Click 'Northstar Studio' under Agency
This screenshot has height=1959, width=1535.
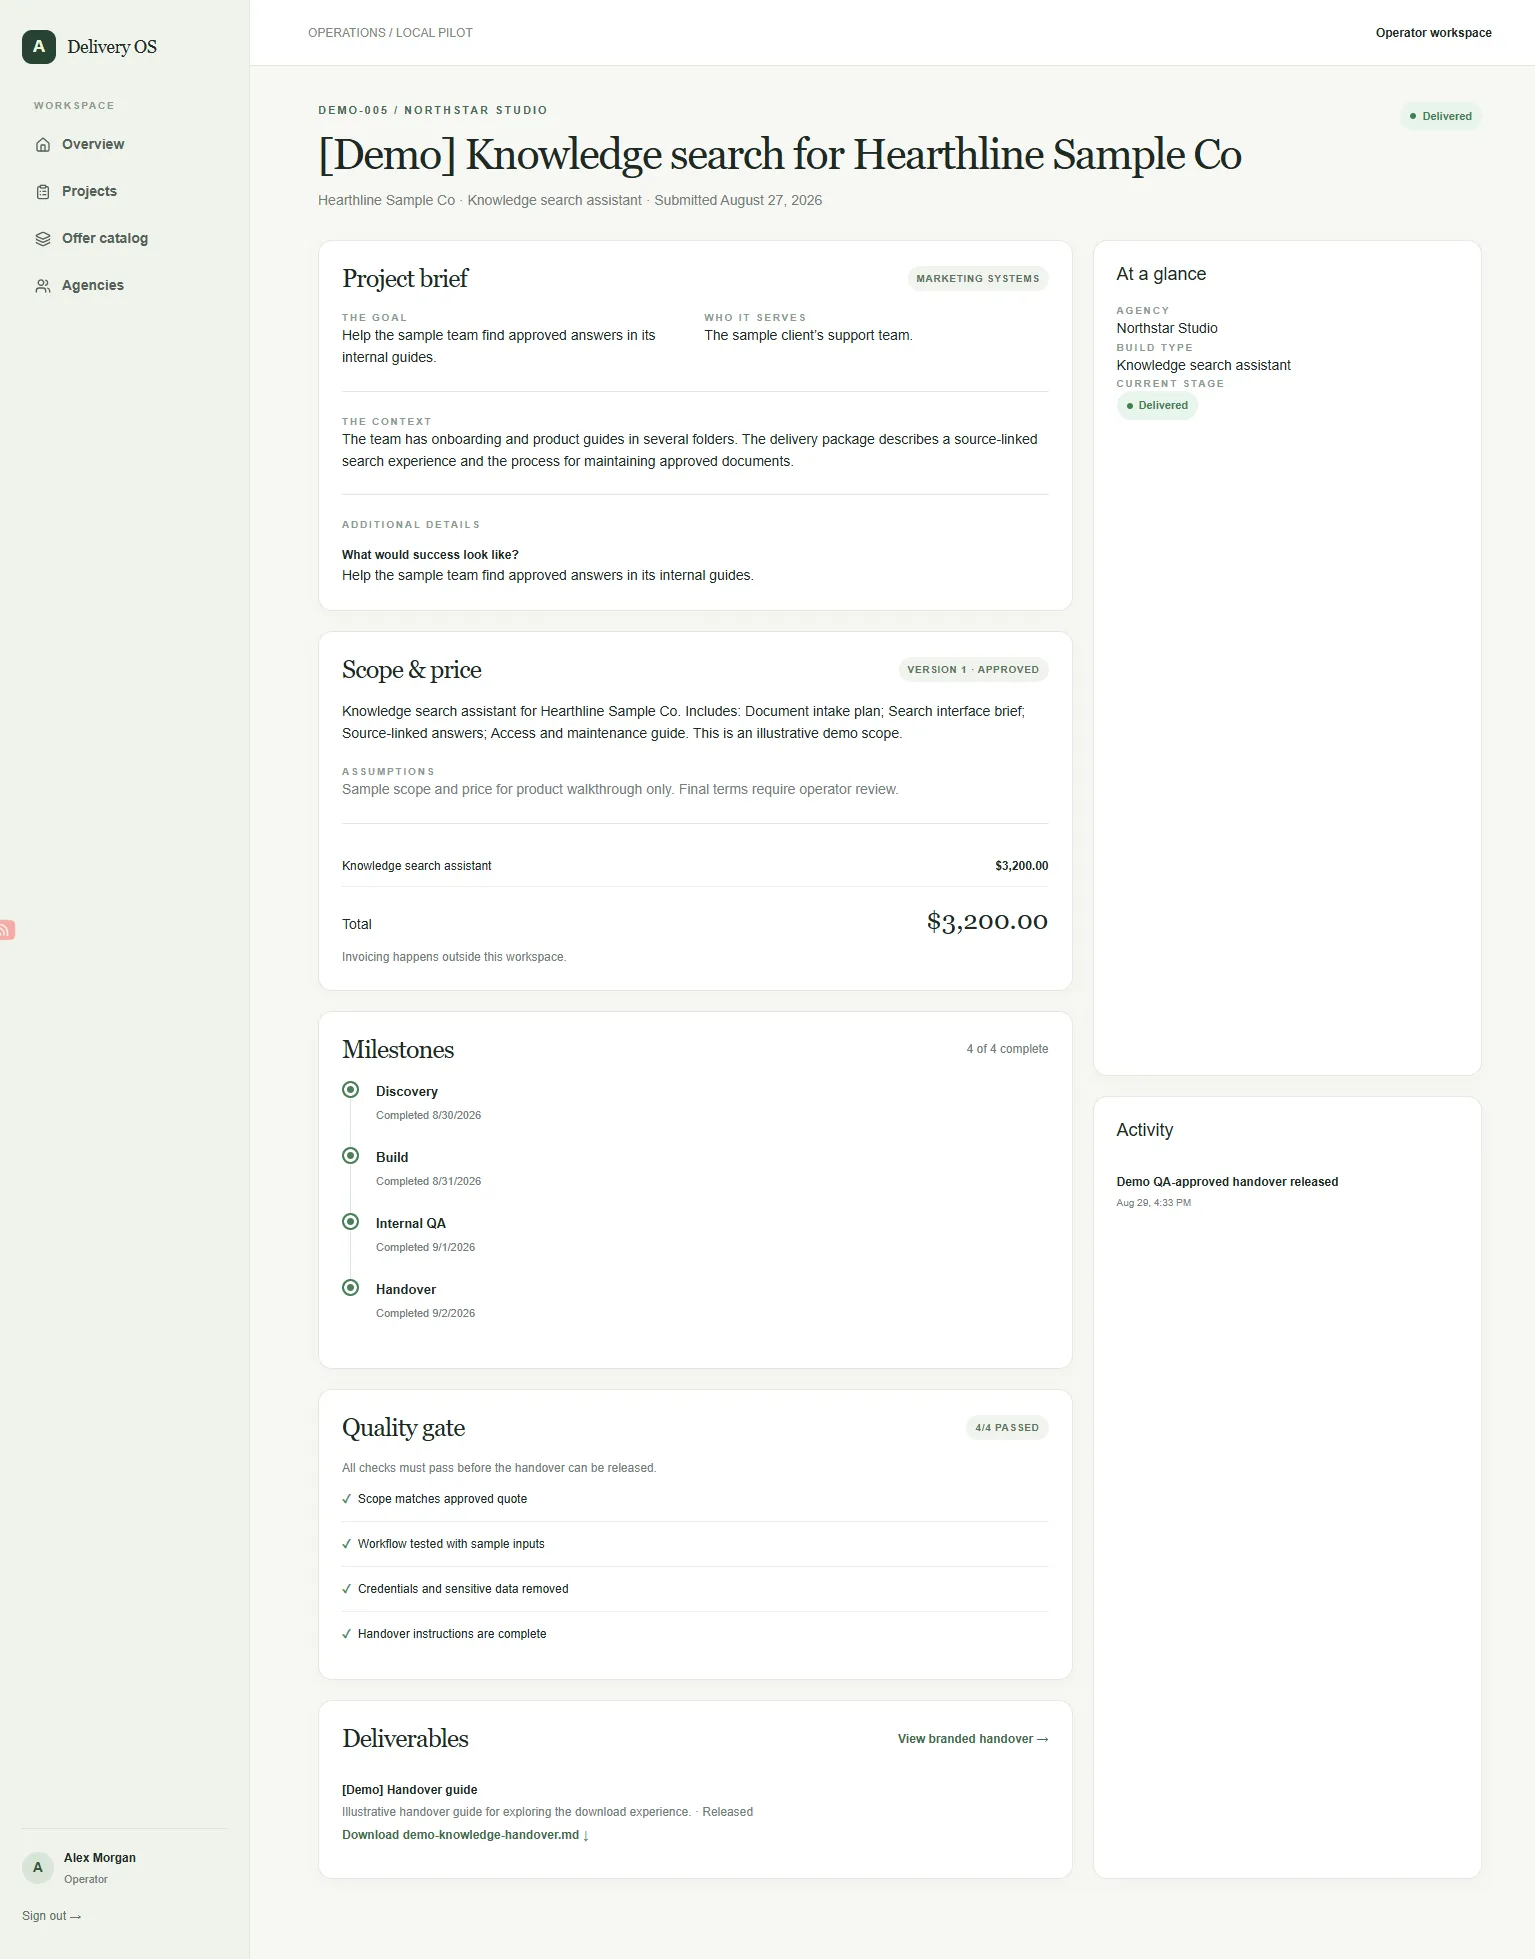point(1167,328)
